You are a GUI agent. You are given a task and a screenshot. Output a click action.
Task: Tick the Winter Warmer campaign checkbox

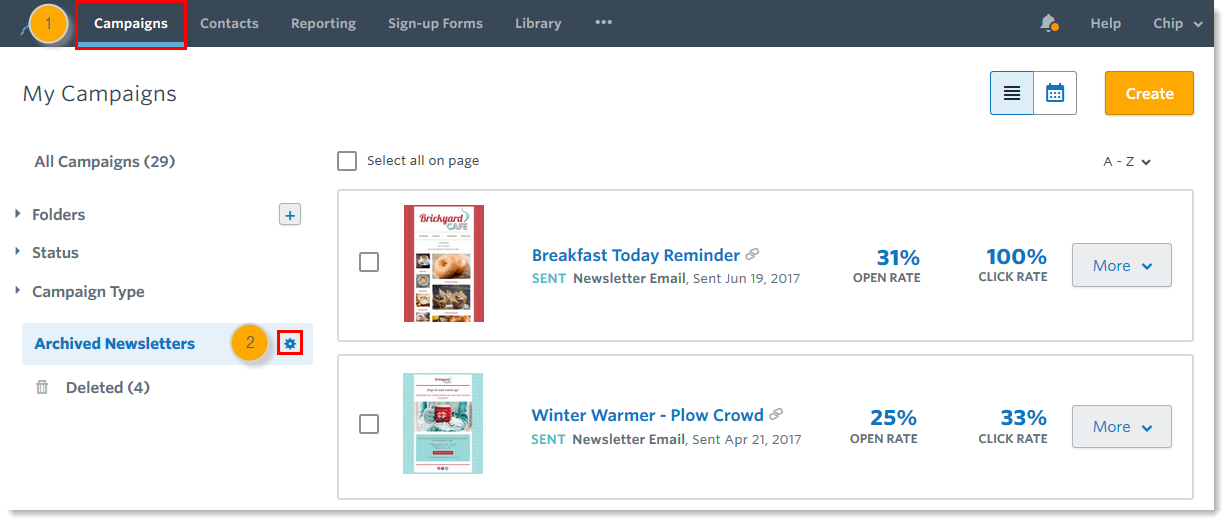[x=369, y=424]
